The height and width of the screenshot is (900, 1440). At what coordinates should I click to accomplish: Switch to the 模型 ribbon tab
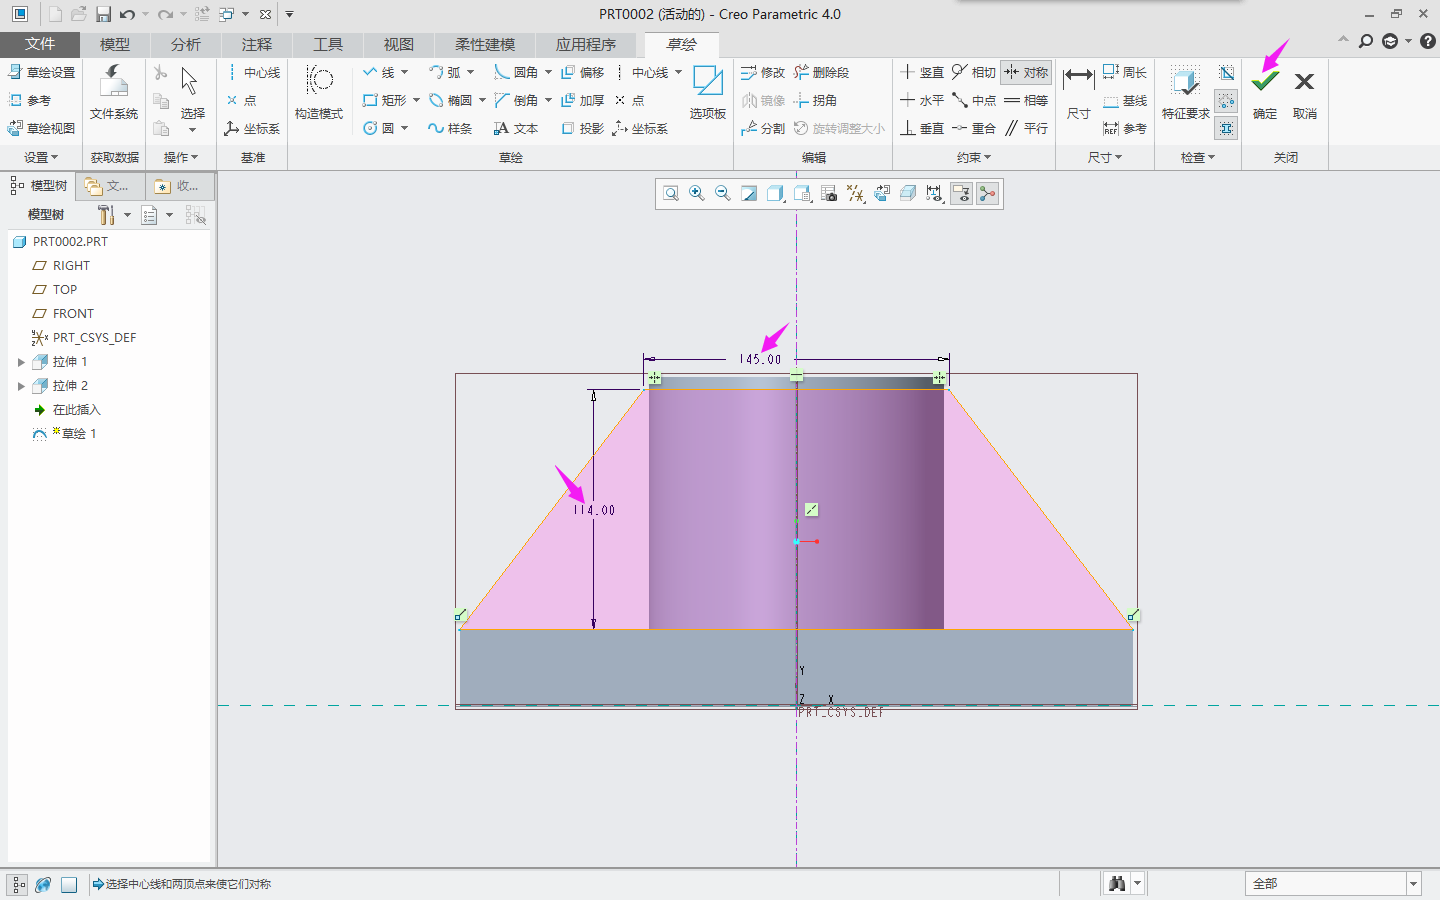tap(114, 44)
